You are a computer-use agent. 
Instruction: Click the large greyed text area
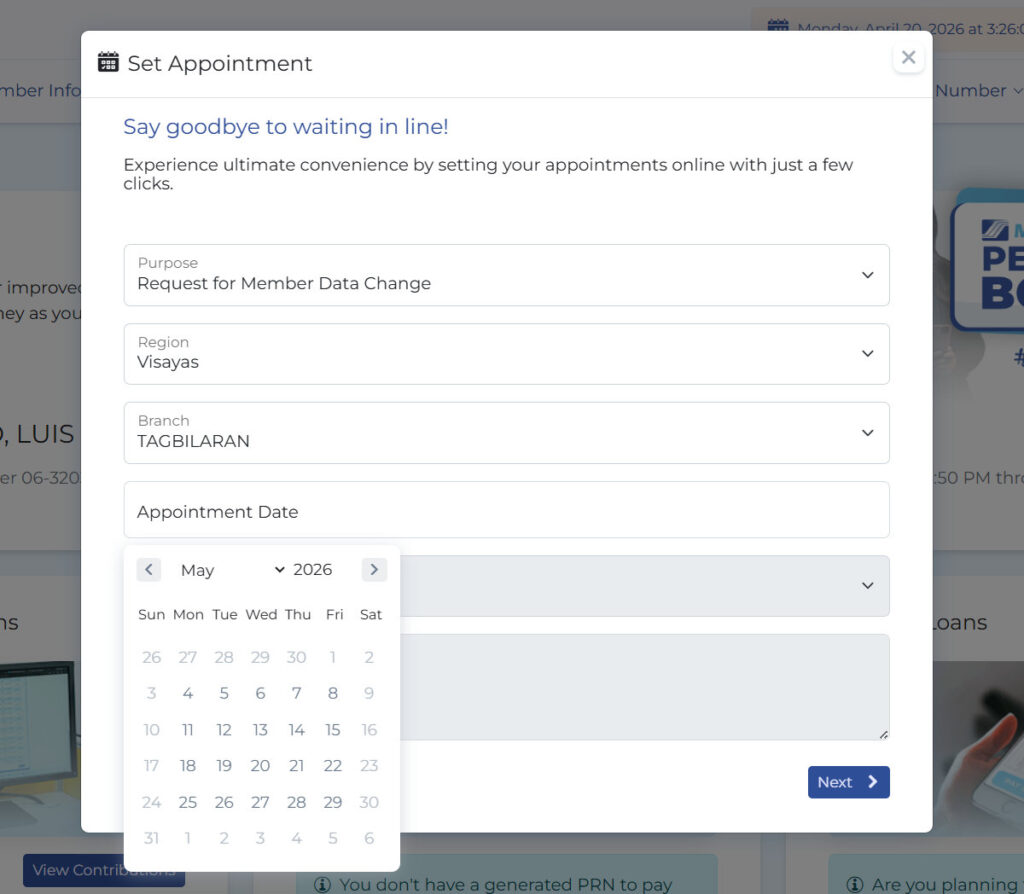pos(645,687)
